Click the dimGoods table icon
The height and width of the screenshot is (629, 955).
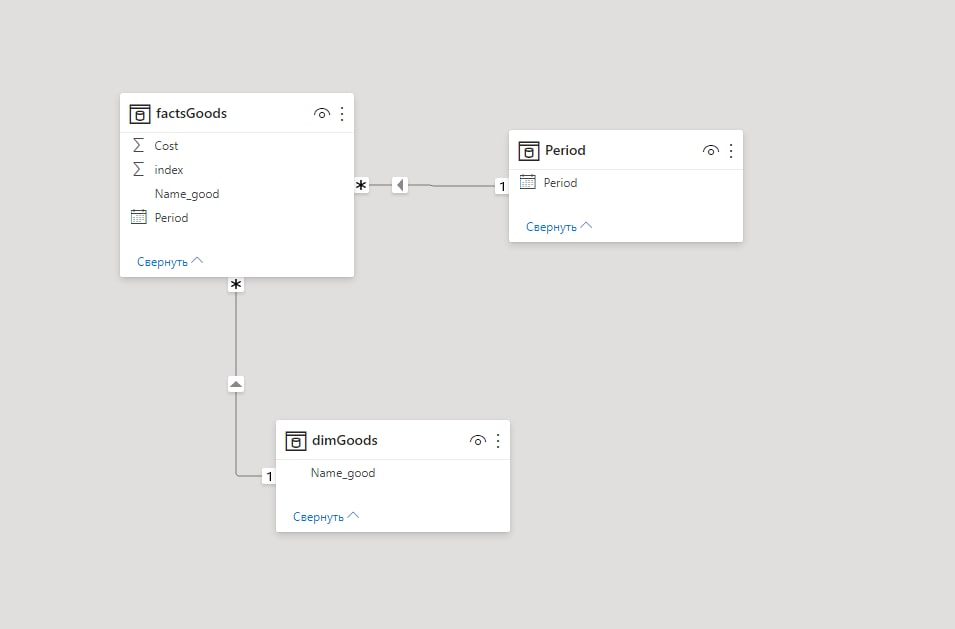295,441
